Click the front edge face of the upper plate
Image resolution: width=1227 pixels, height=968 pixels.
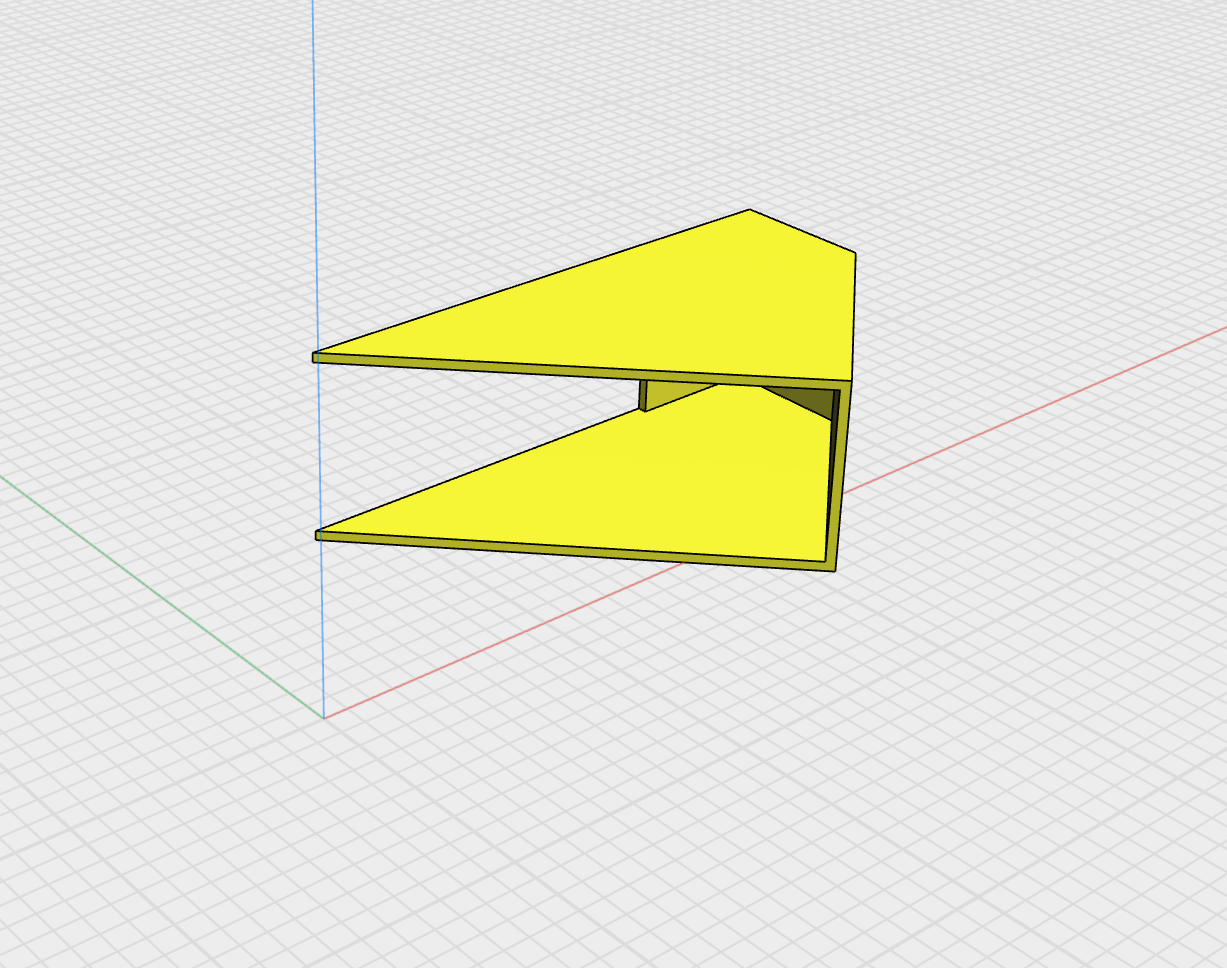[x=580, y=371]
